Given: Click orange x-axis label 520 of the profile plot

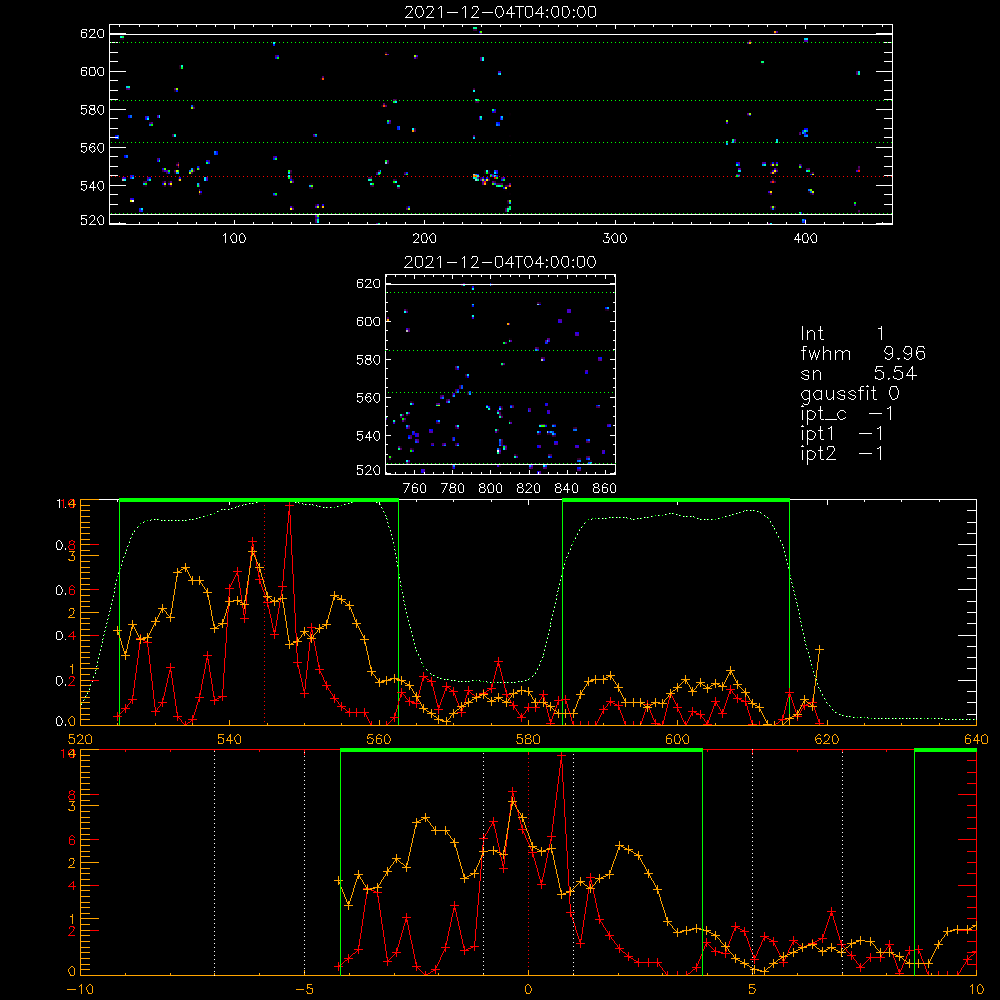Looking at the screenshot, I should (80, 739).
